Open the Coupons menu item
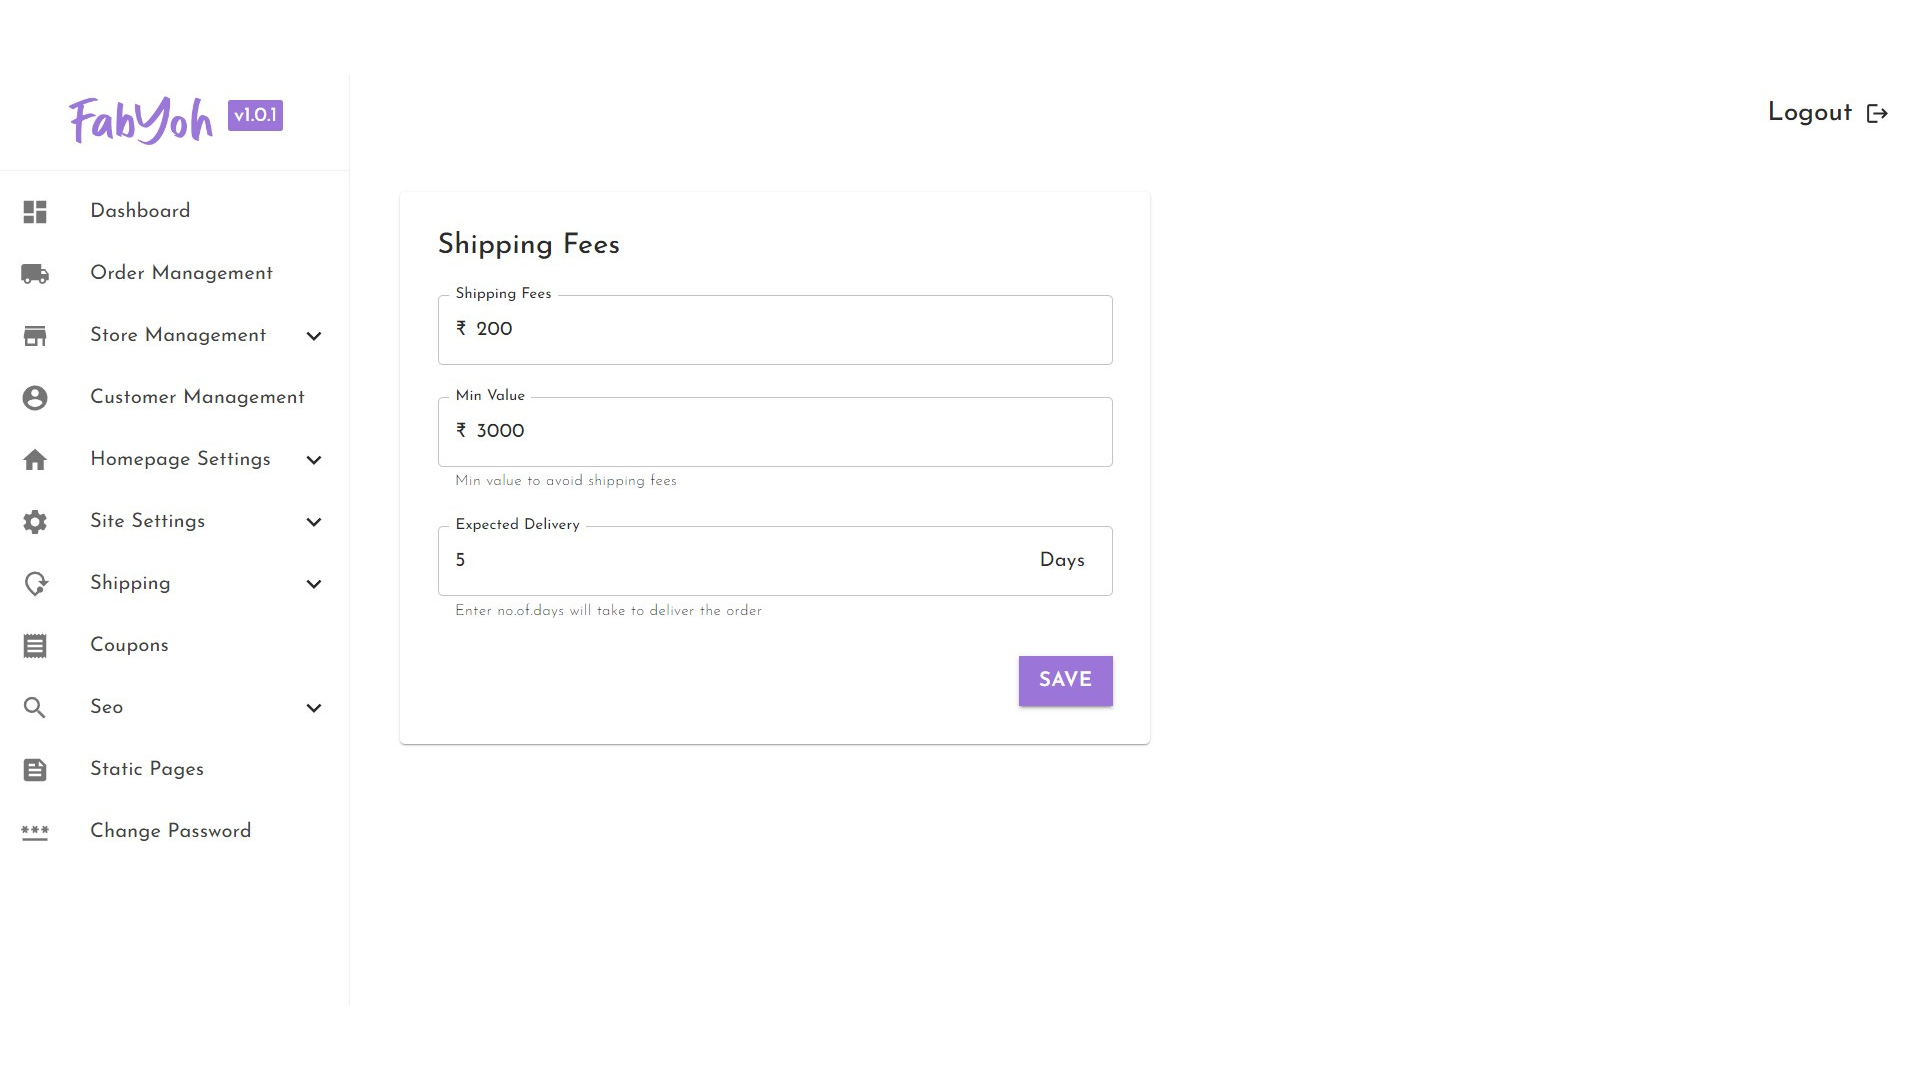1920x1080 pixels. click(x=129, y=645)
